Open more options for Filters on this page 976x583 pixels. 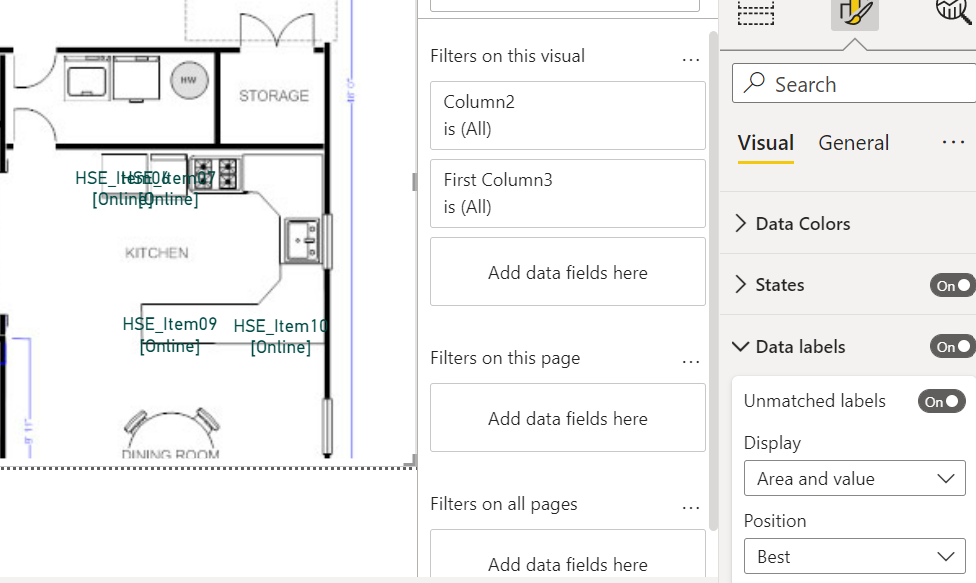(x=691, y=361)
